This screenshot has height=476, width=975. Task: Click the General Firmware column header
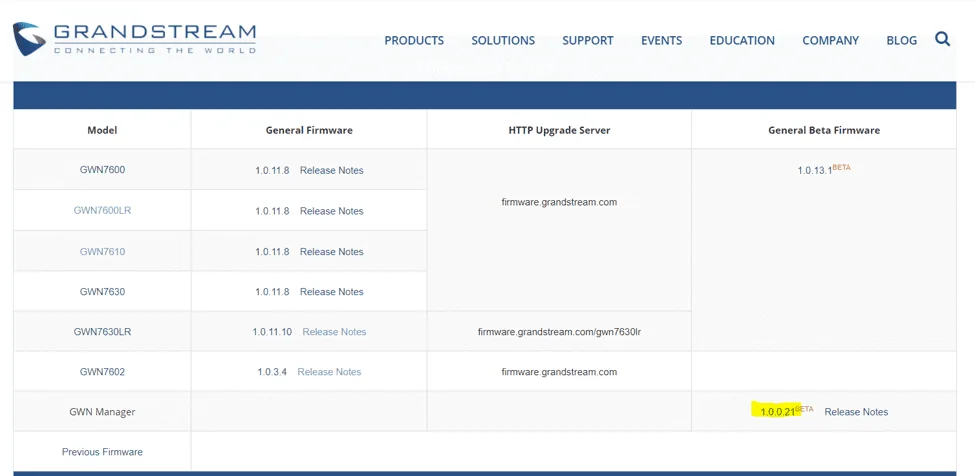pos(309,130)
